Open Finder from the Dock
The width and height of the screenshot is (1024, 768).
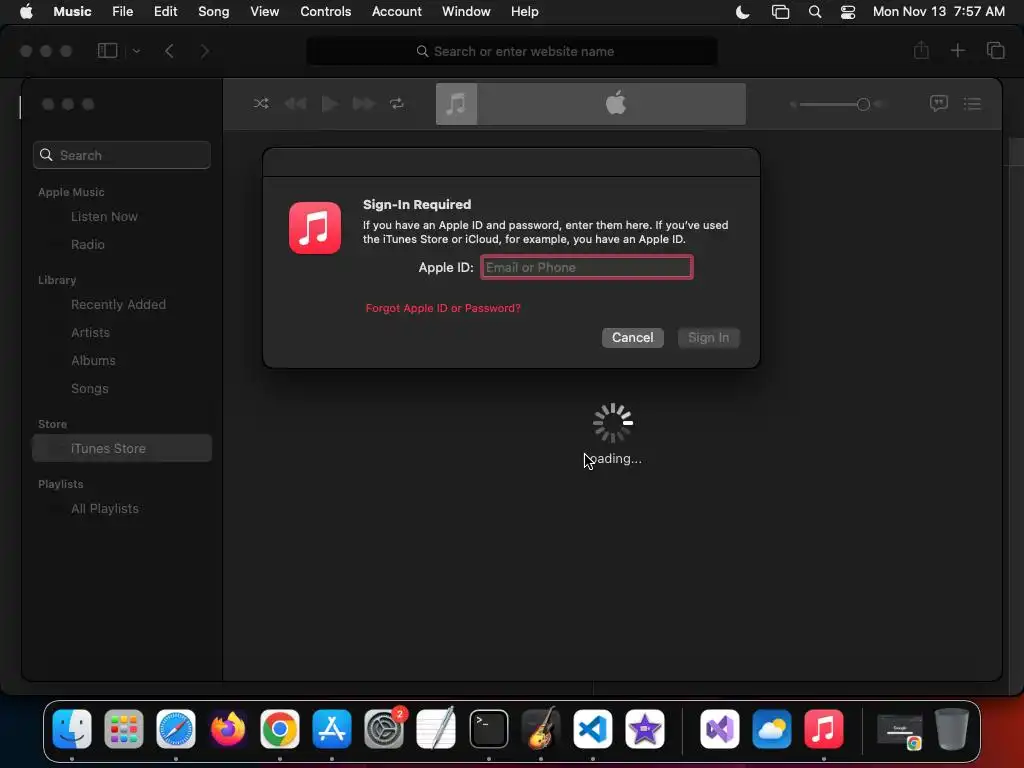coord(72,729)
